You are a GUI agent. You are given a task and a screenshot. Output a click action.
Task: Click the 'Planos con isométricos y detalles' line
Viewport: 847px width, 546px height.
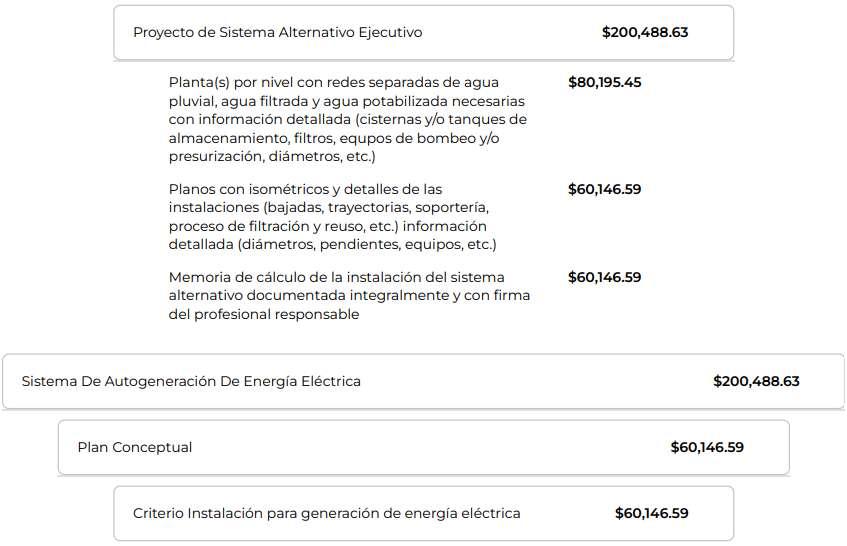pos(305,190)
